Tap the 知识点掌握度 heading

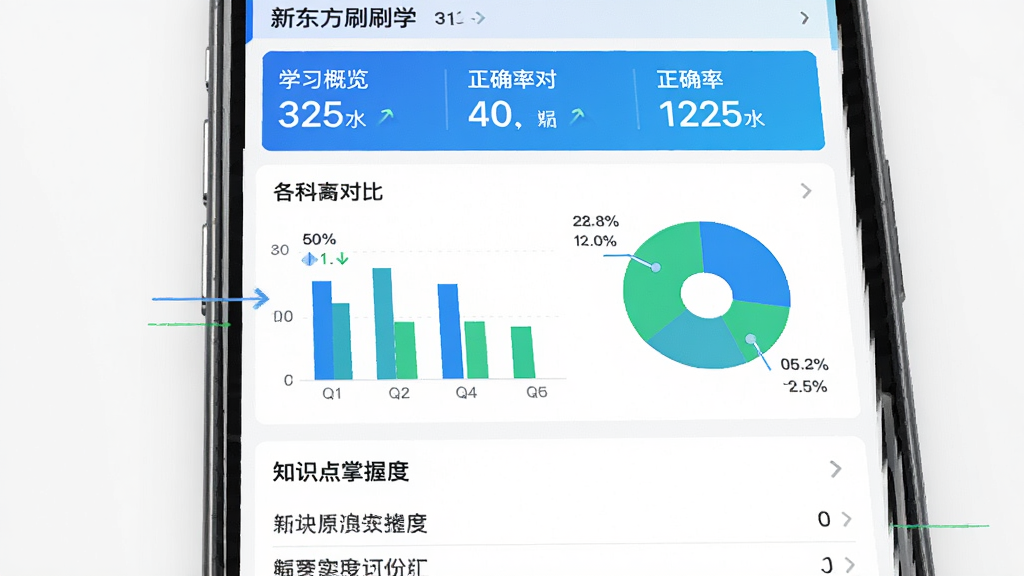340,472
